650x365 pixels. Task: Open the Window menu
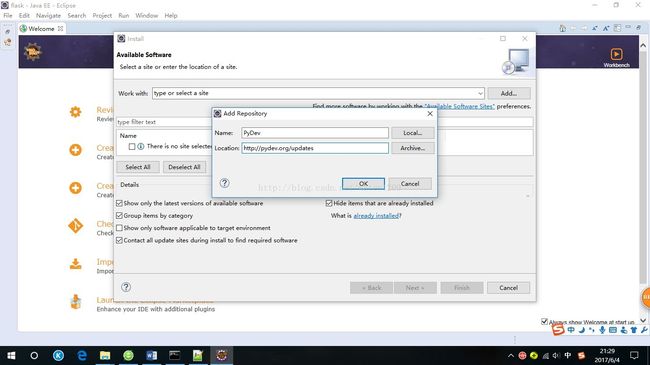[147, 15]
